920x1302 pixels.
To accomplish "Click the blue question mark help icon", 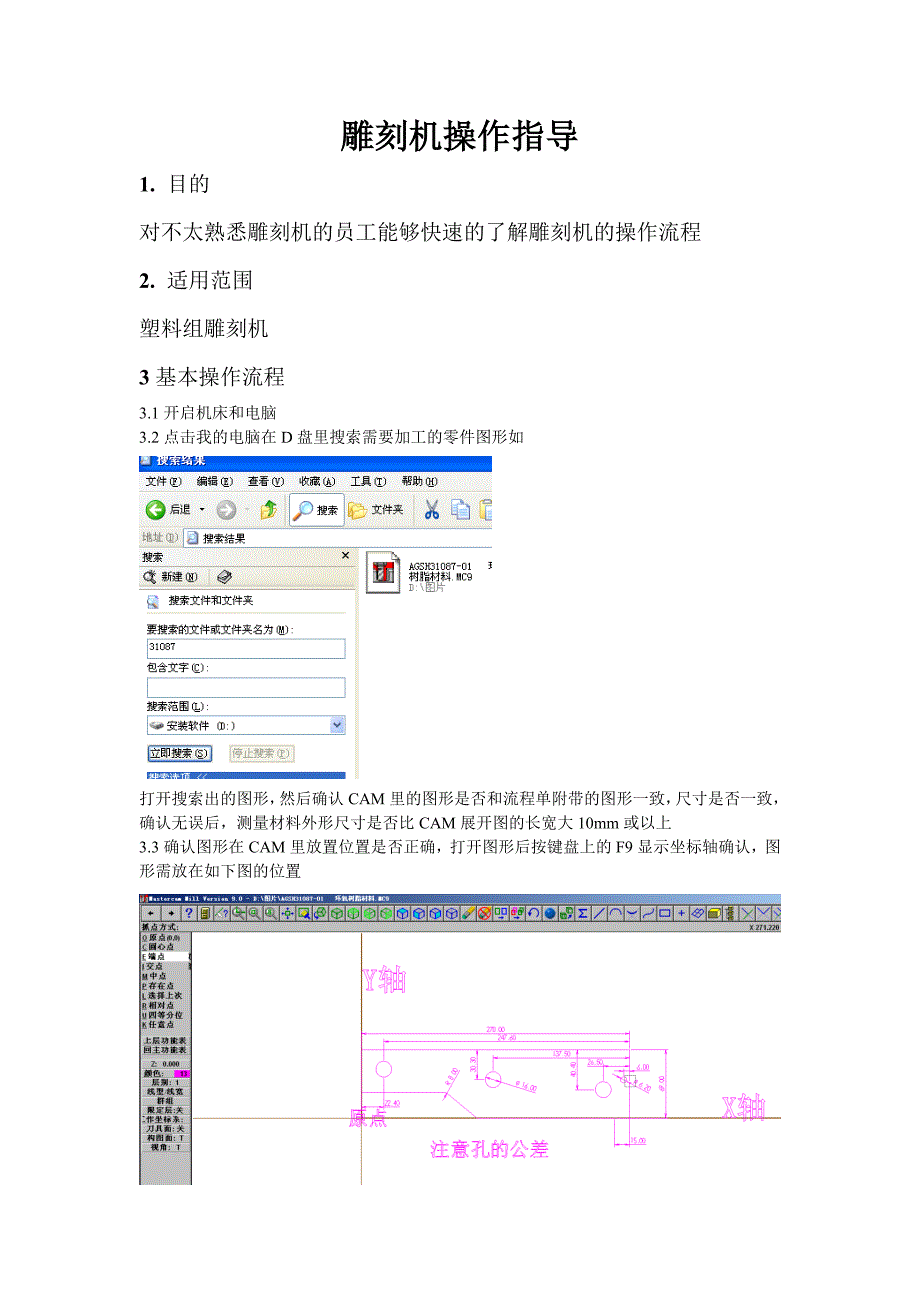I will 187,913.
